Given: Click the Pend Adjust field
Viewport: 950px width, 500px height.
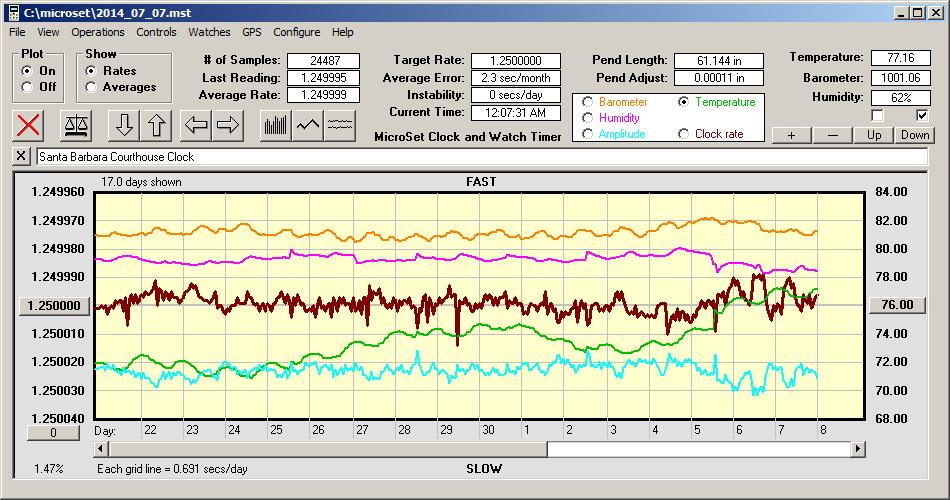Looking at the screenshot, I should click(719, 78).
